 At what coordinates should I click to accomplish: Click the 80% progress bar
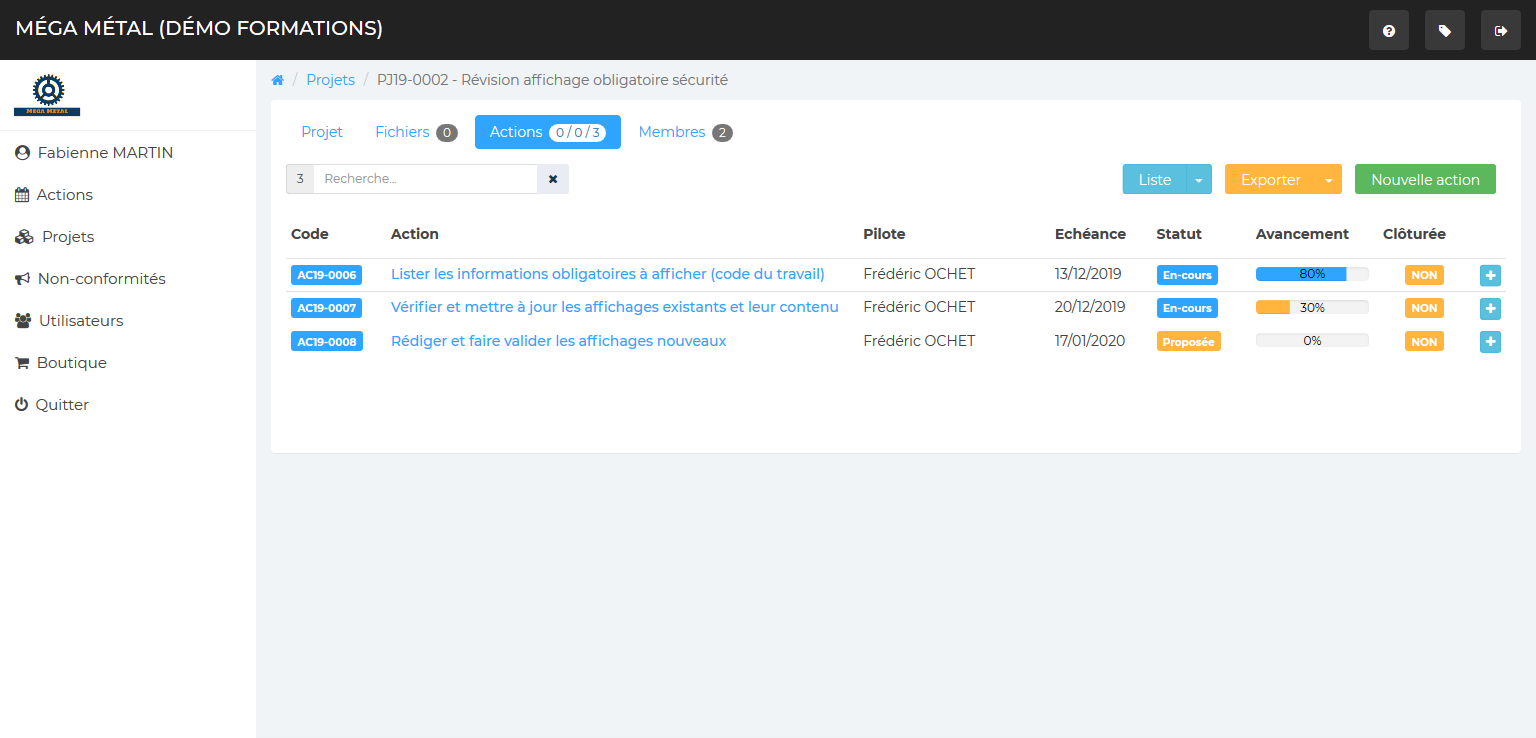1311,274
